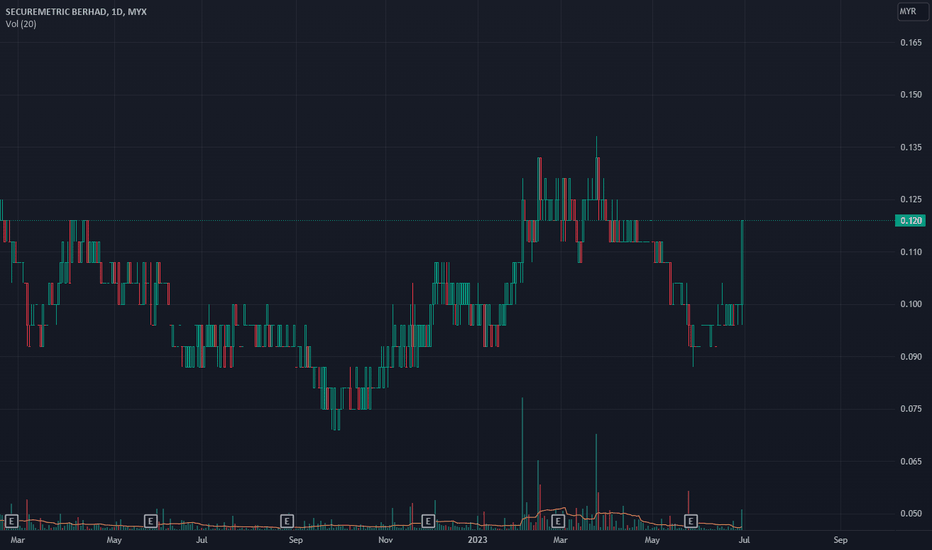932x550 pixels.
Task: Click the highlighted 0.120 current price tag
Action: point(910,221)
